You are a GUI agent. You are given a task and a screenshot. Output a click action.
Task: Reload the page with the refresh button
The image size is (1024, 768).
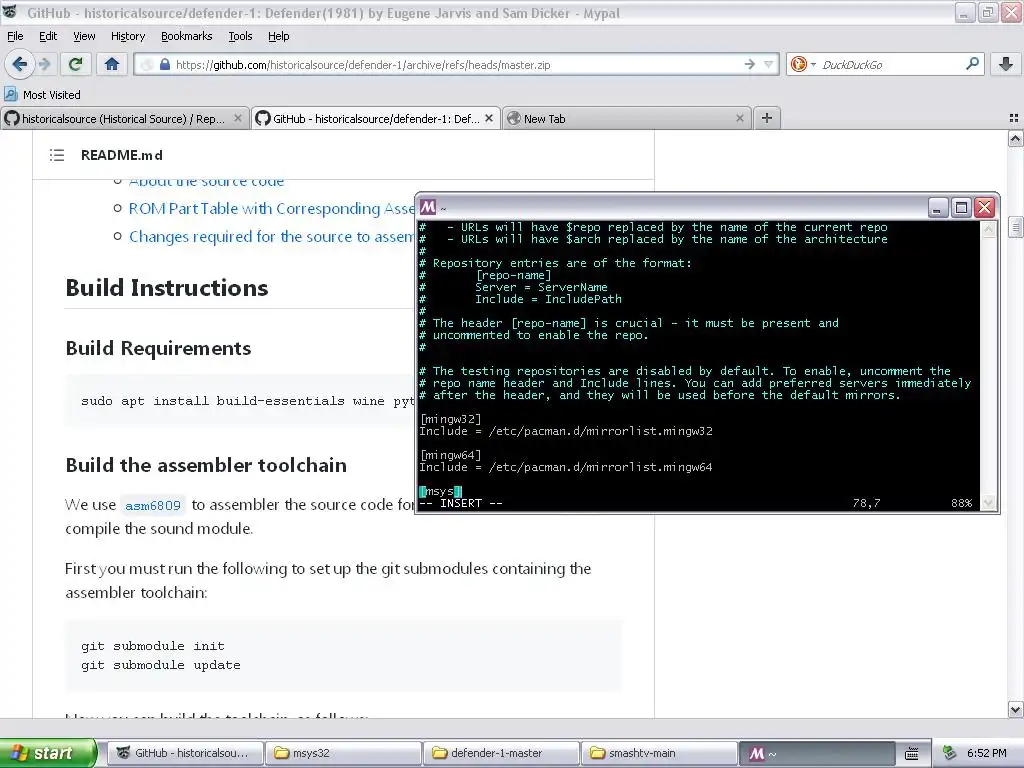pos(76,64)
